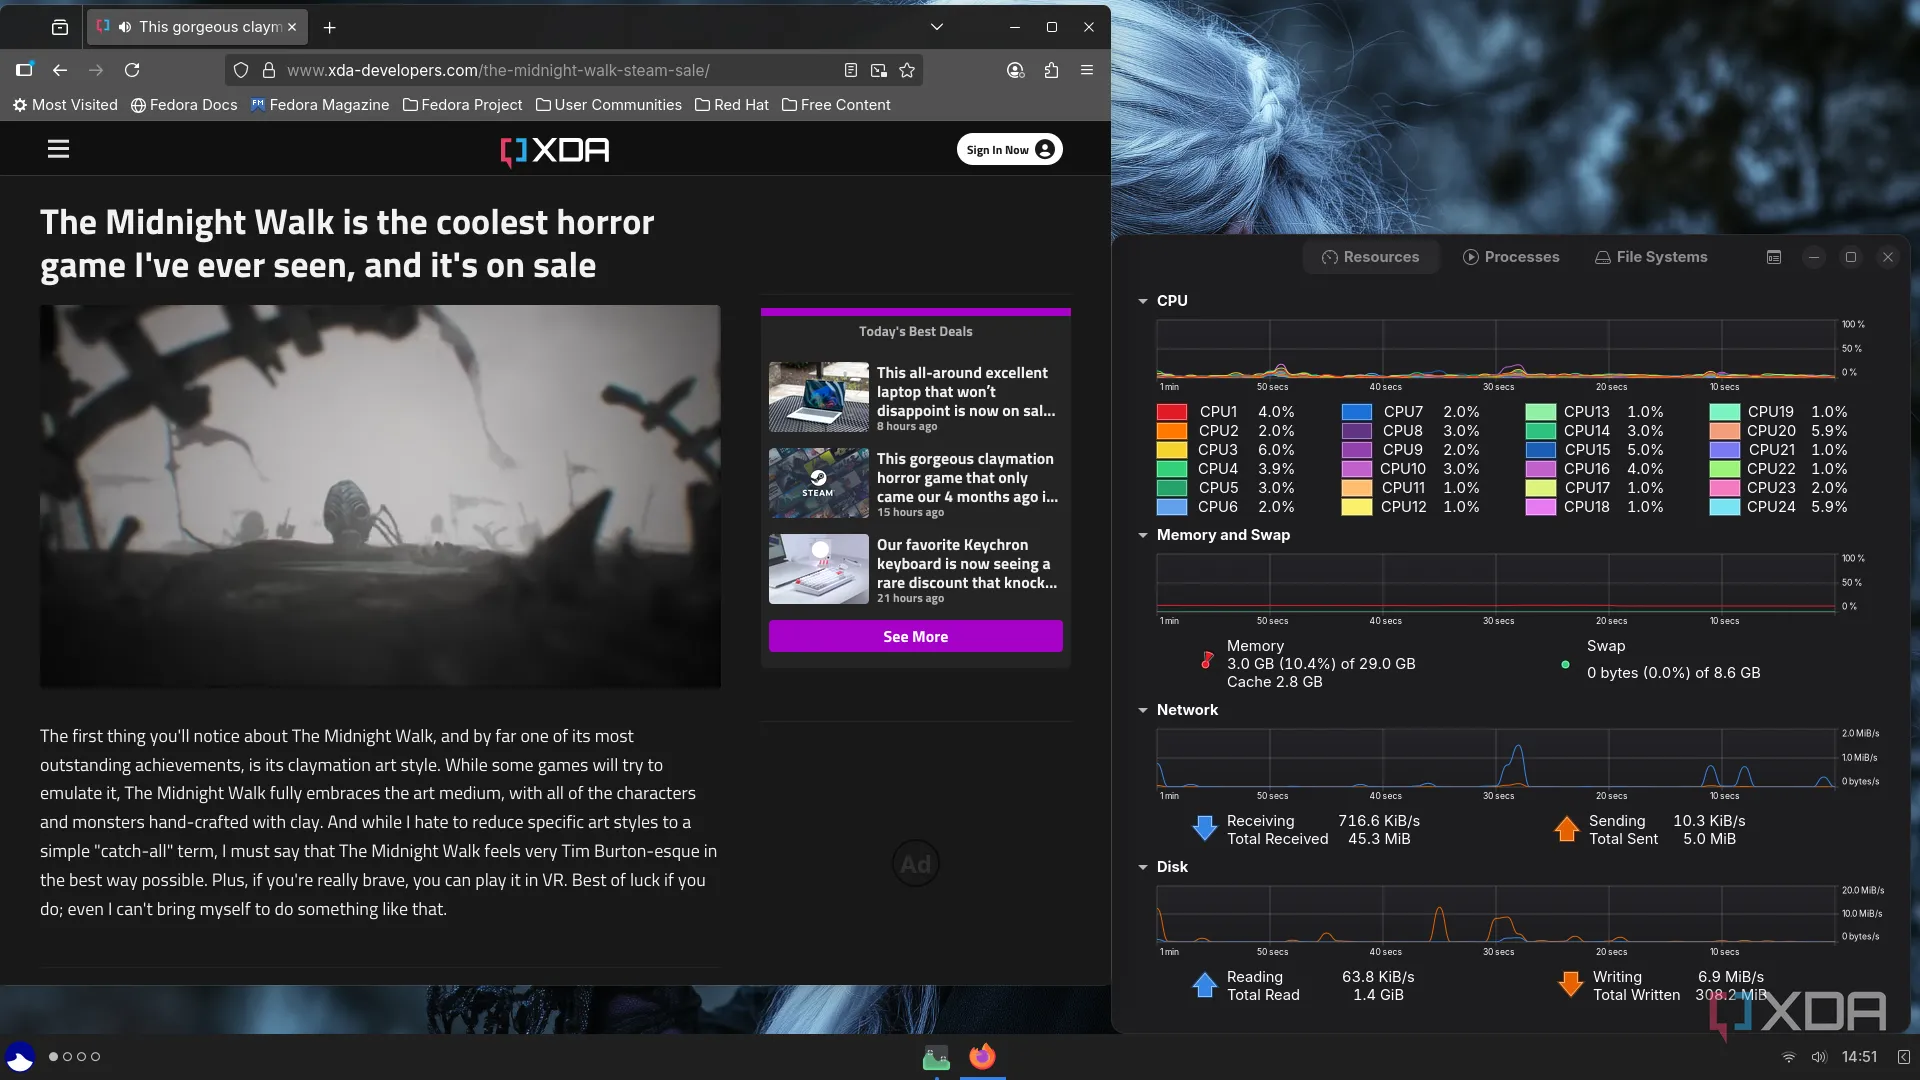Click the Firefox reload page icon
Screen dimensions: 1920x1080
pyautogui.click(x=132, y=70)
